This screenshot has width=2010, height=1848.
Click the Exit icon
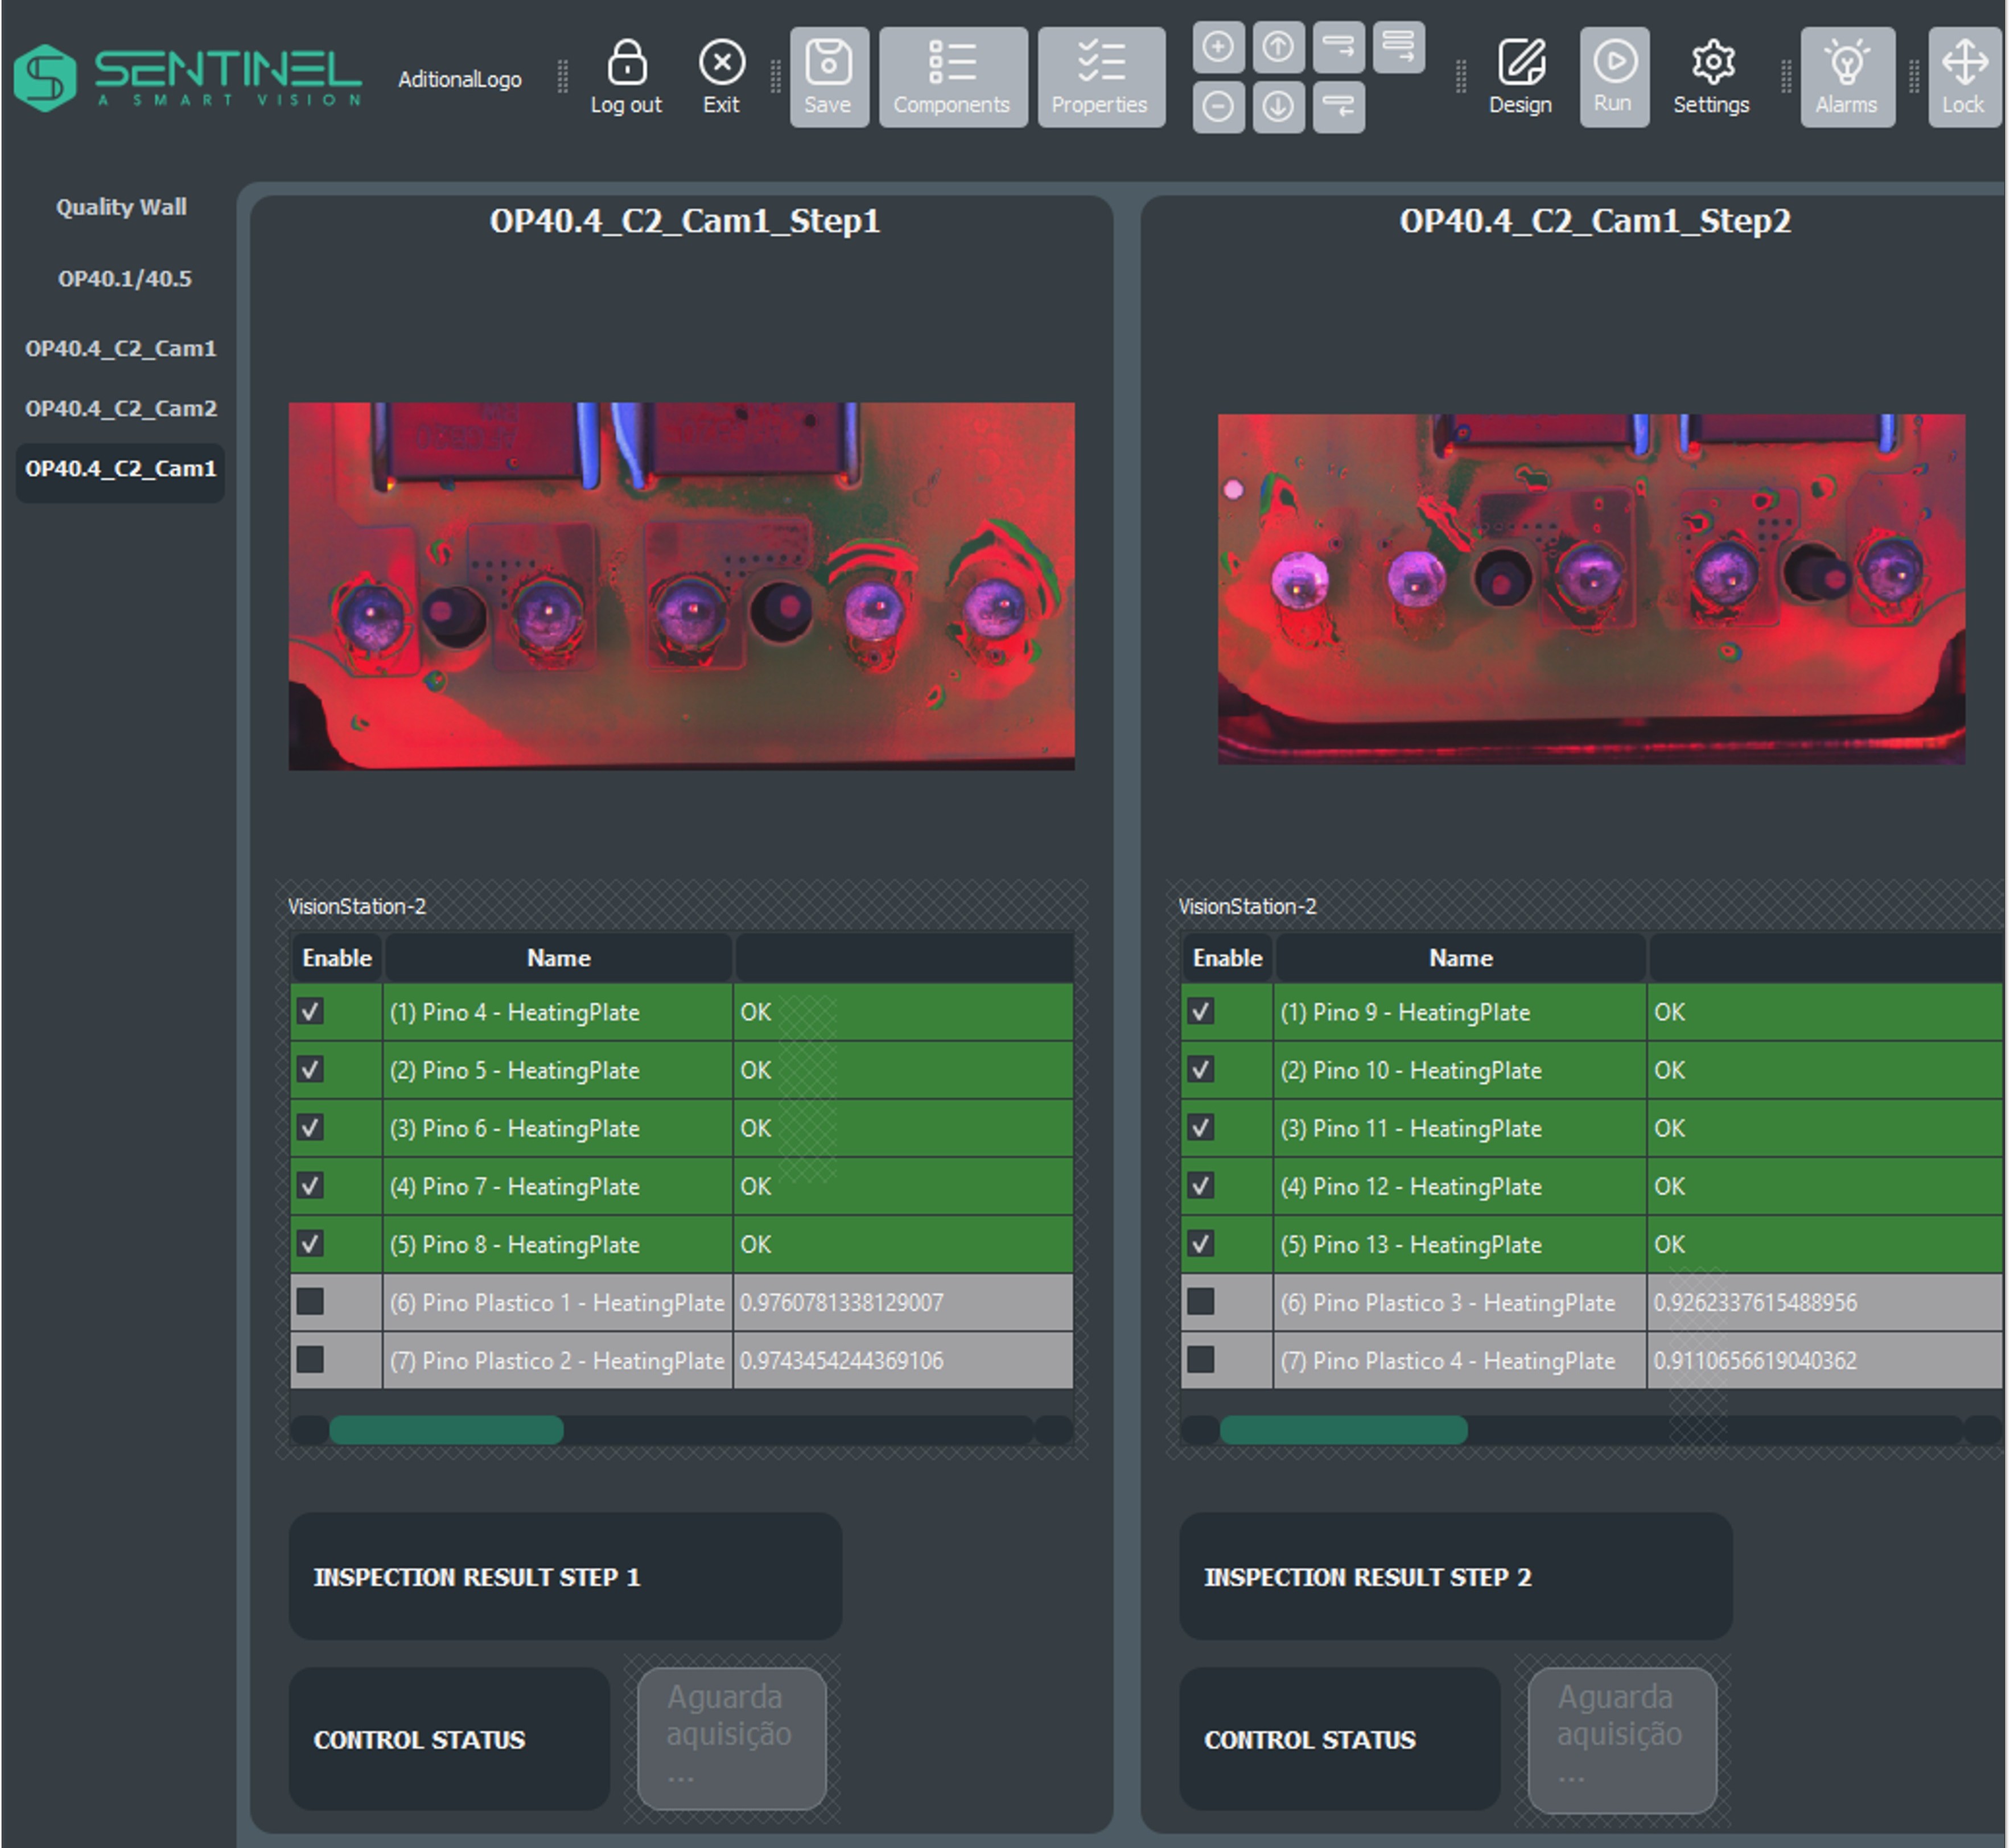pos(721,63)
